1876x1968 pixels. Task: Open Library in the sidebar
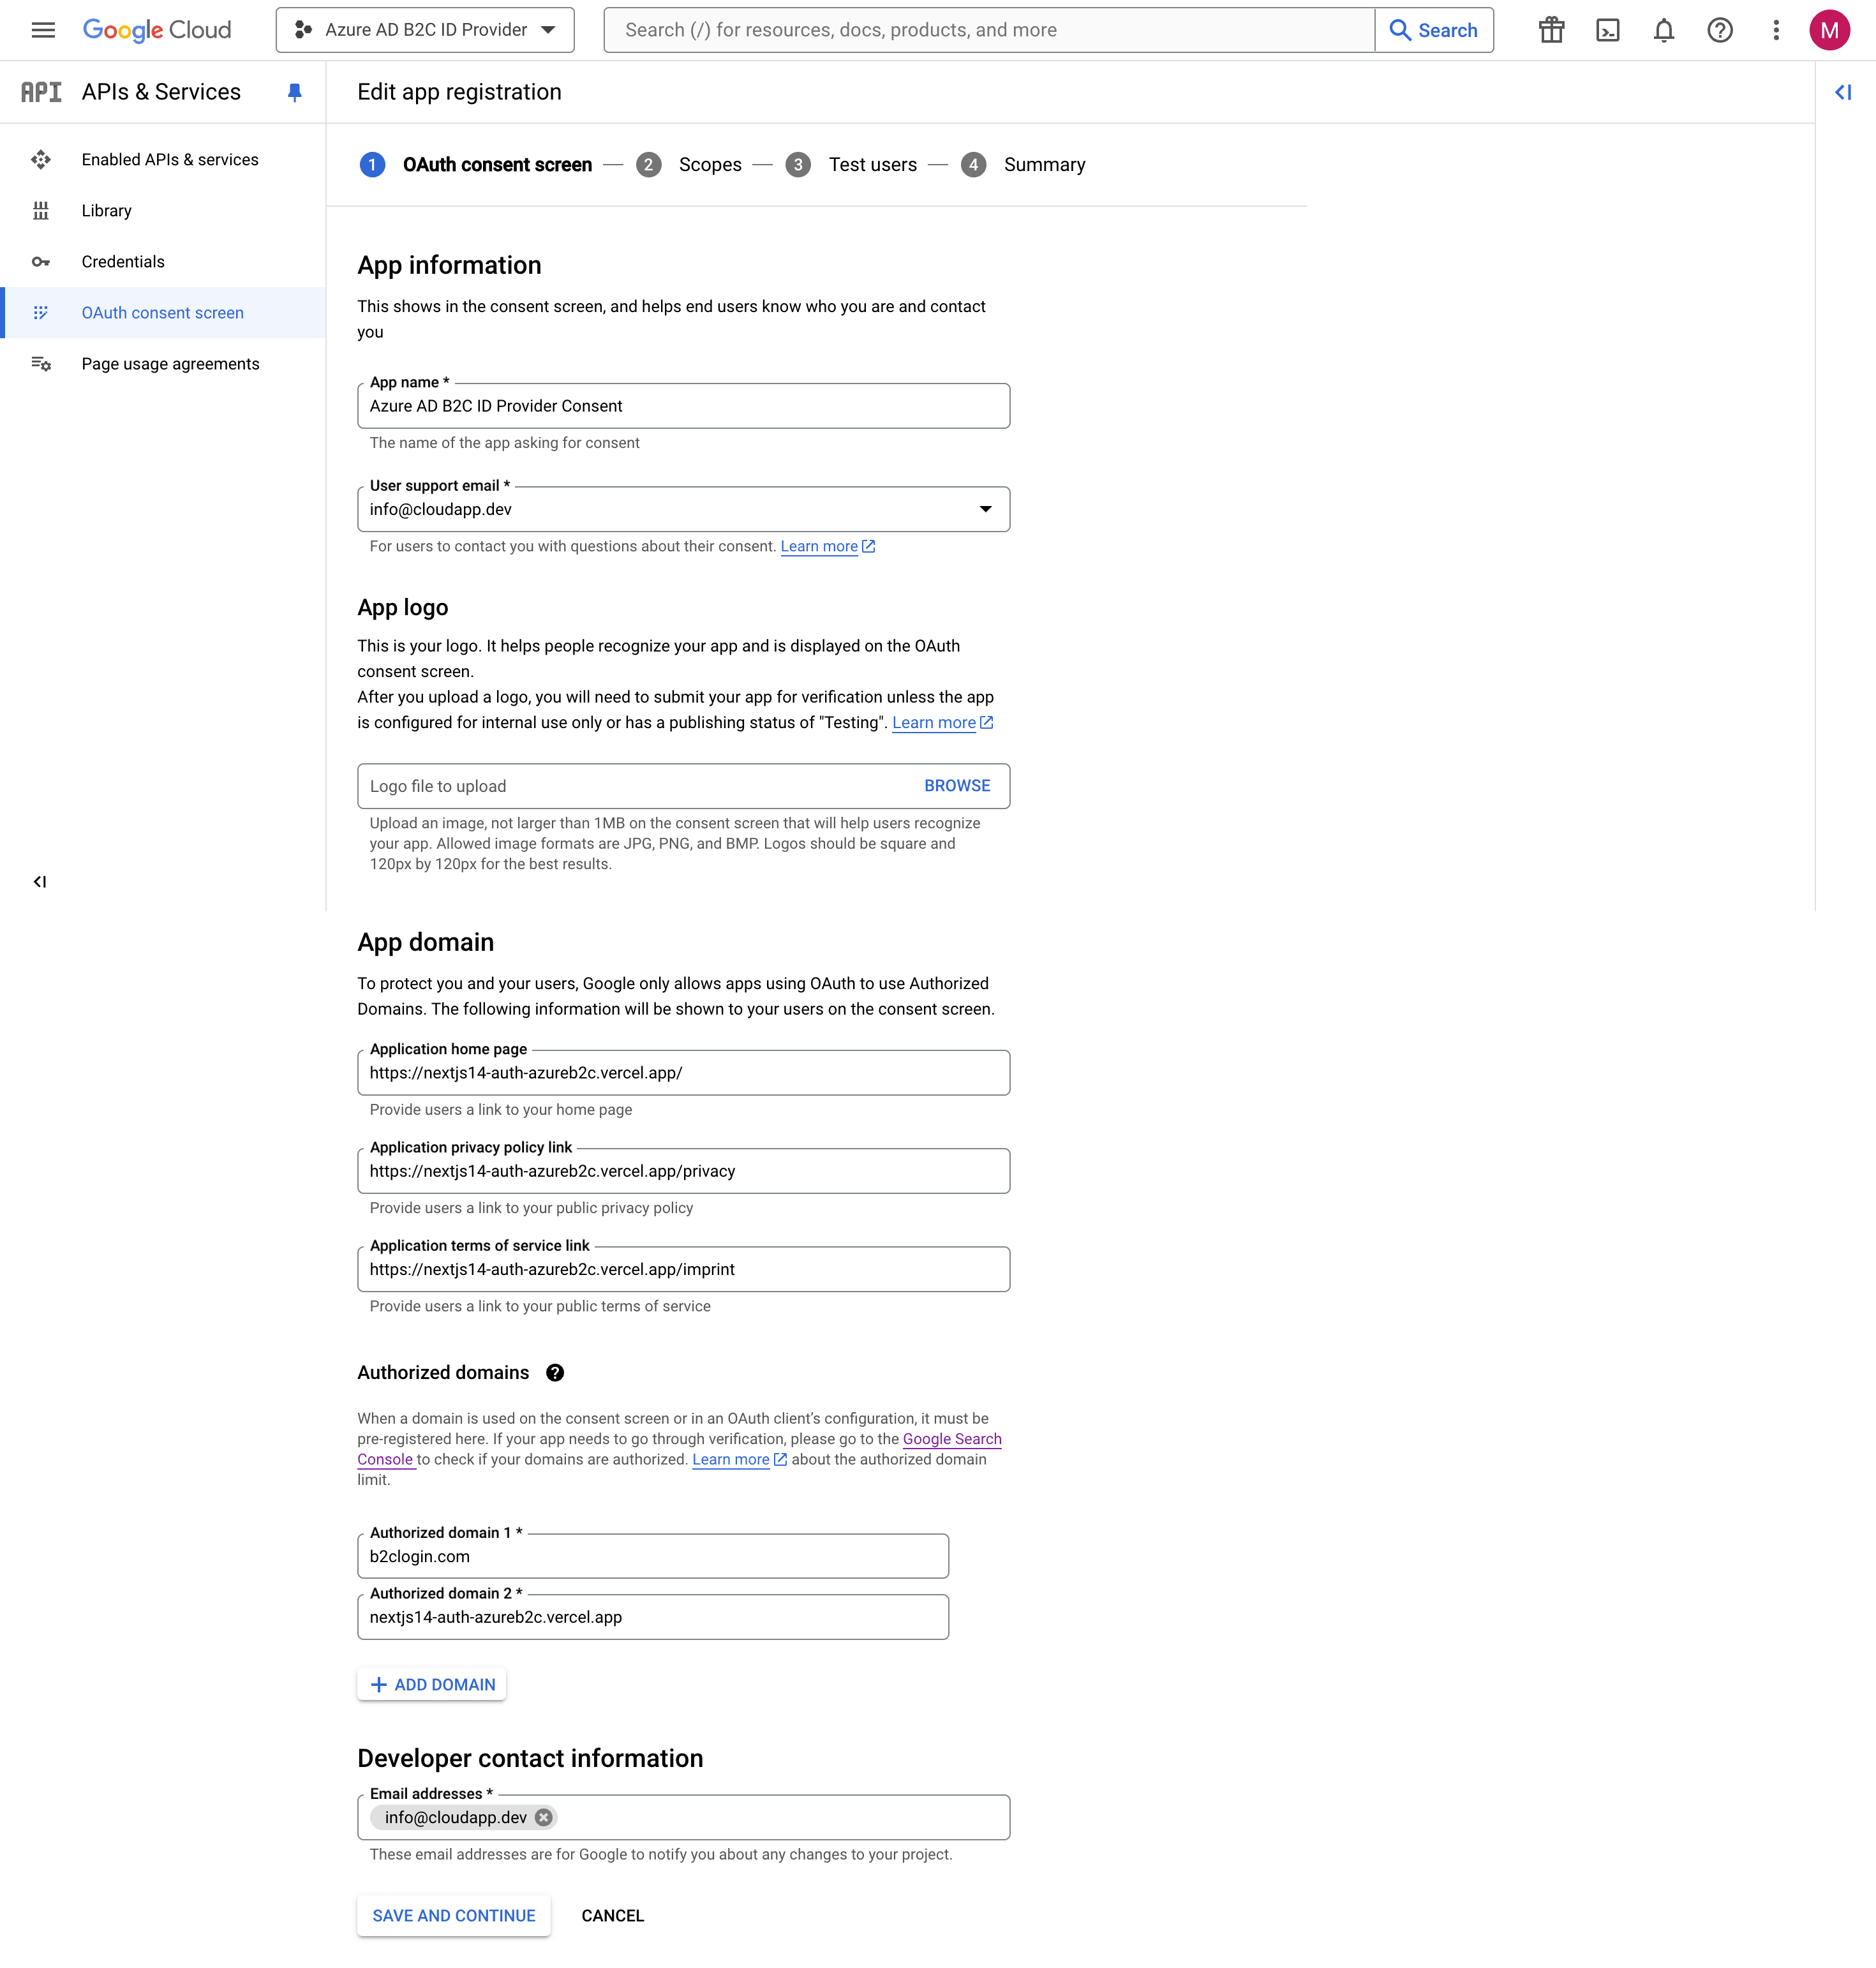(106, 211)
